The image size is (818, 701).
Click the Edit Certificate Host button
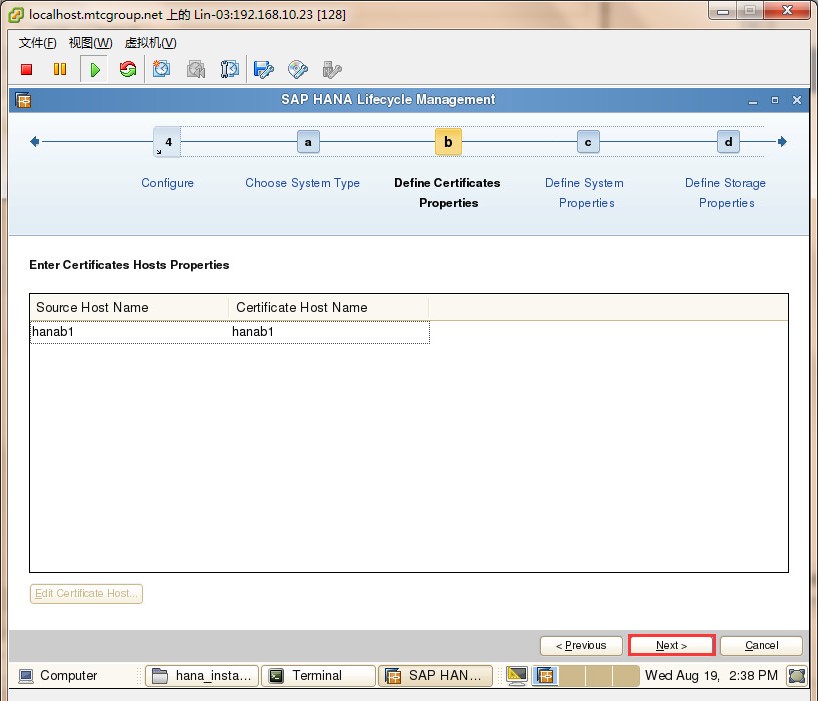[86, 594]
